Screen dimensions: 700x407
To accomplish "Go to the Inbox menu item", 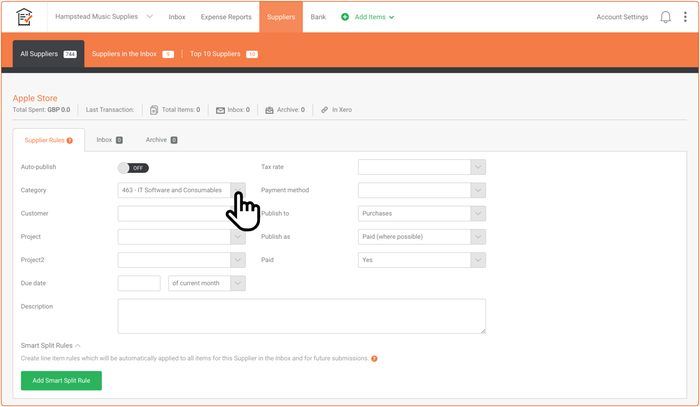I will pos(177,17).
